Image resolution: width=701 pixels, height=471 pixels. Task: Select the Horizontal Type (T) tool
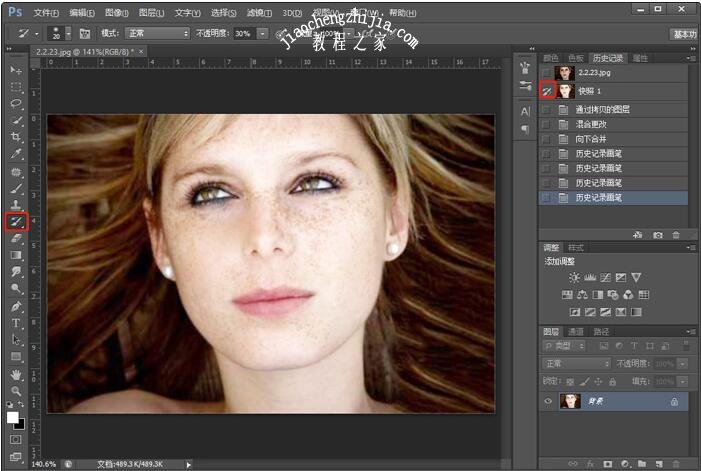tap(16, 323)
